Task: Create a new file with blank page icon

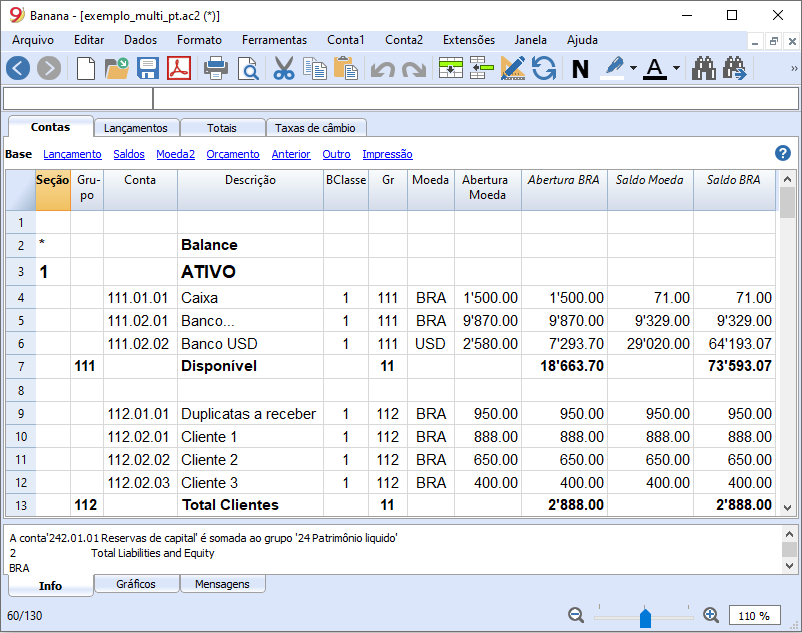Action: [x=86, y=68]
